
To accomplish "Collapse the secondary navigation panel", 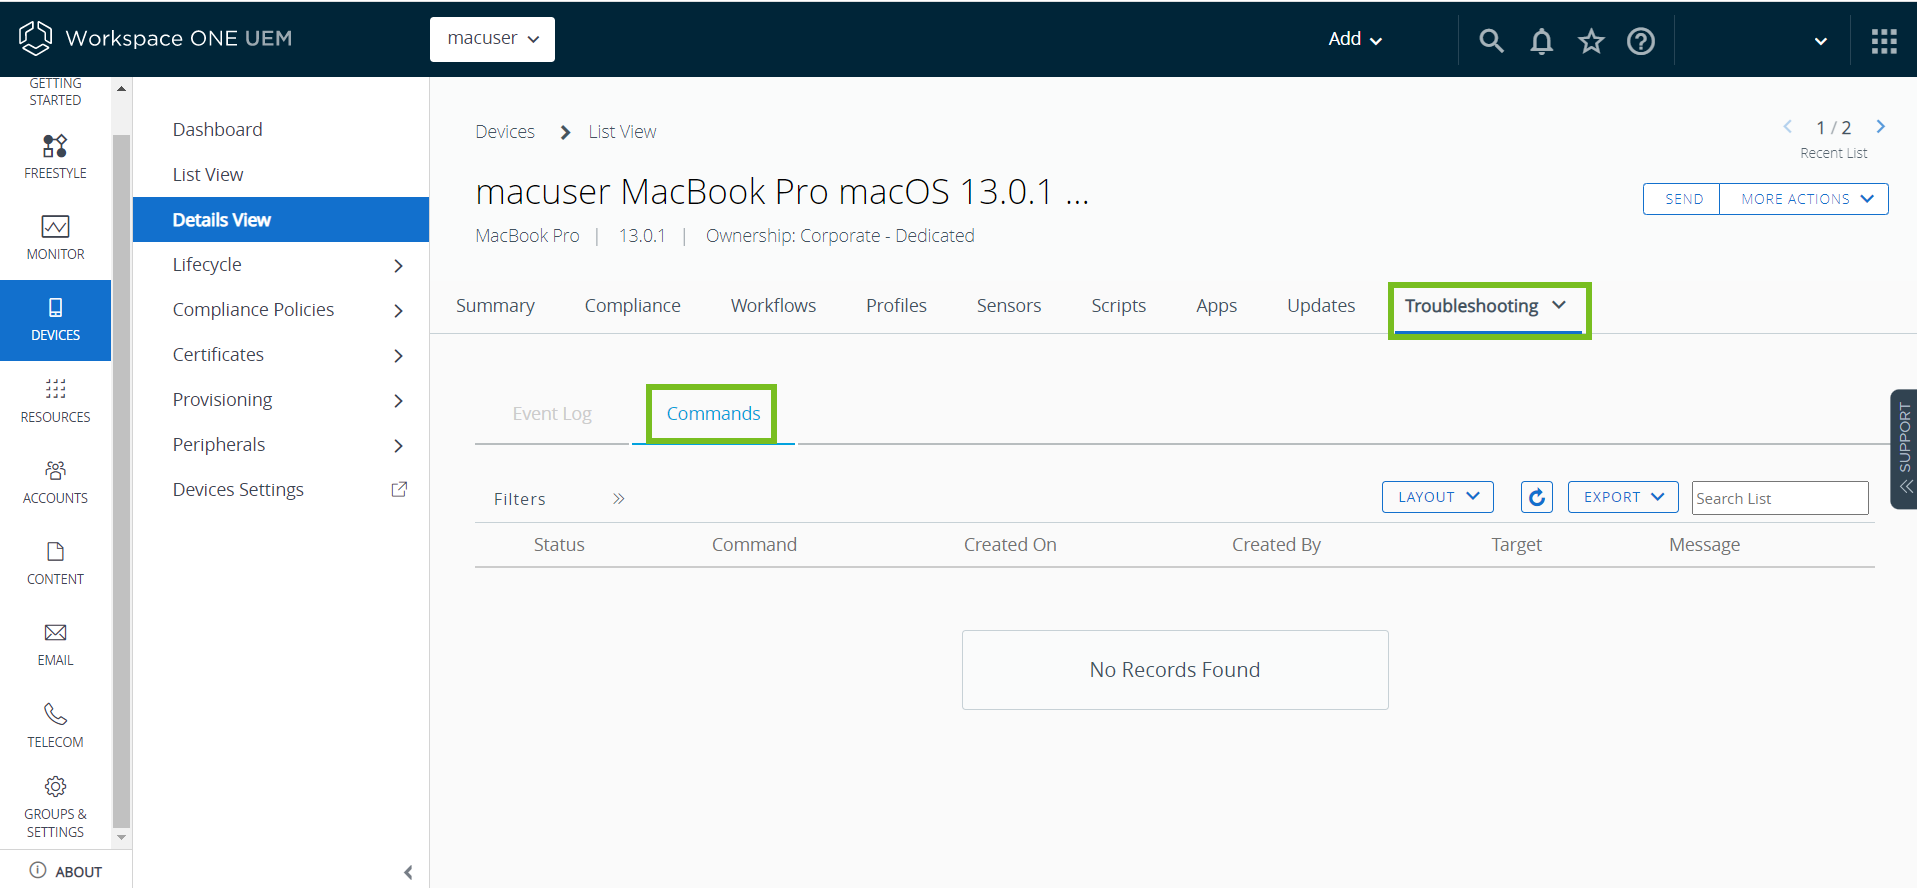I will (408, 872).
